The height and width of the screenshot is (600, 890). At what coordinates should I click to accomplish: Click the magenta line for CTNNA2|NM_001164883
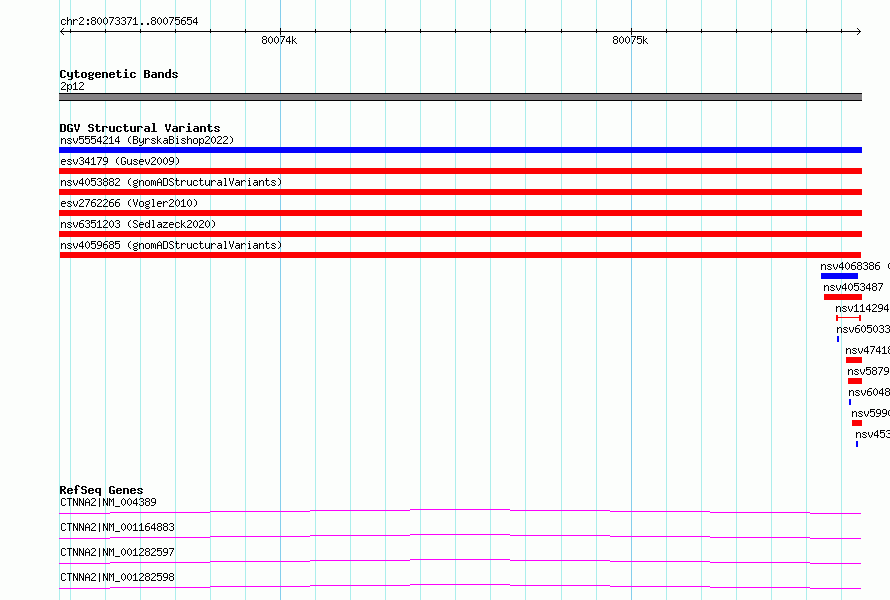[x=460, y=536]
